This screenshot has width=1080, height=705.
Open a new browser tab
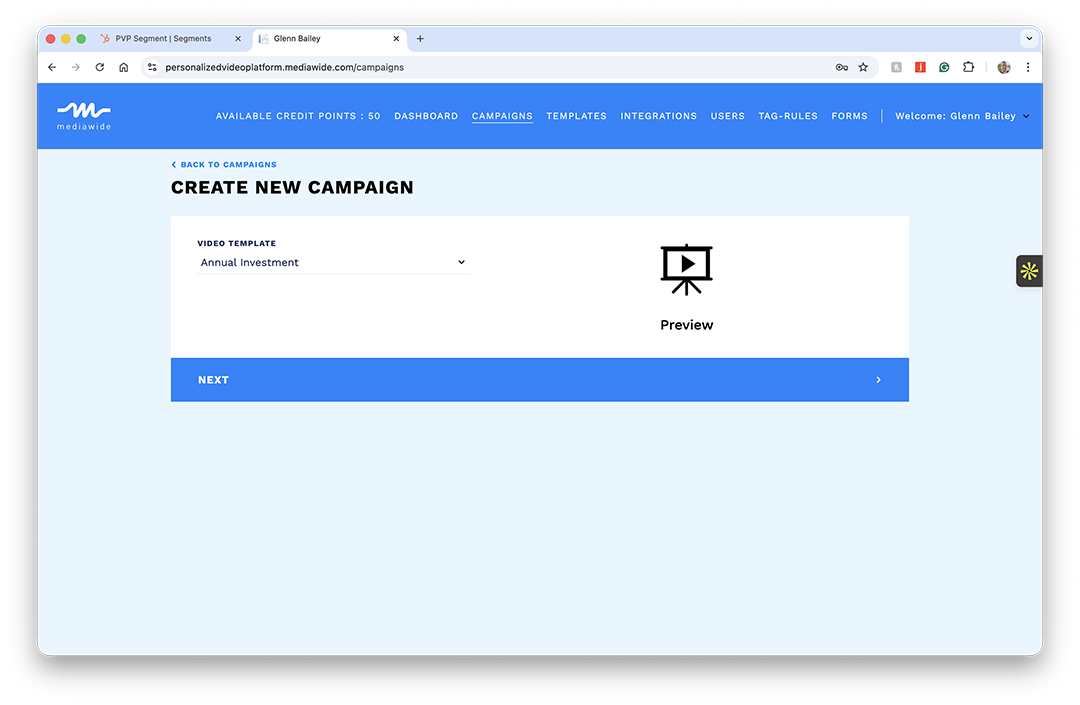pyautogui.click(x=420, y=39)
